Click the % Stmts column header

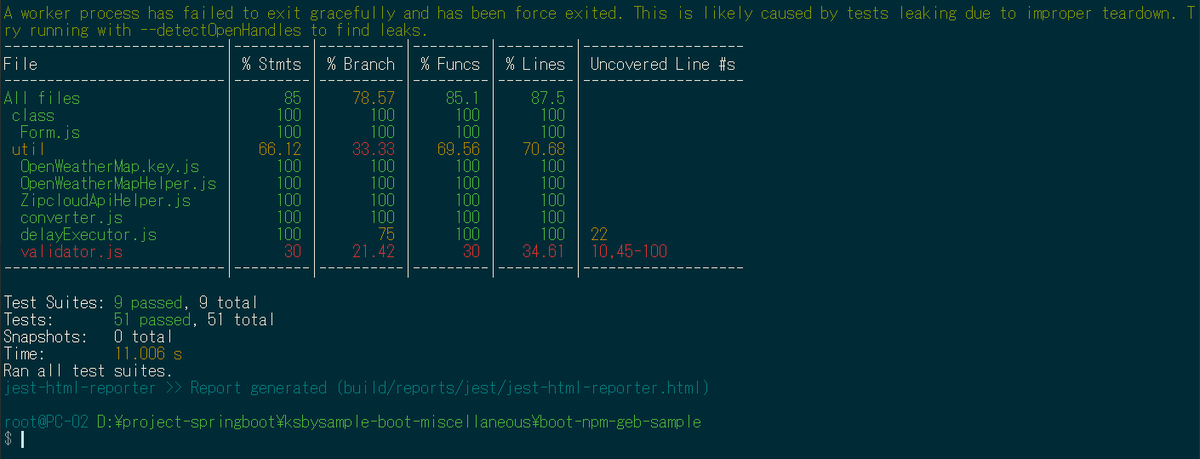(271, 64)
